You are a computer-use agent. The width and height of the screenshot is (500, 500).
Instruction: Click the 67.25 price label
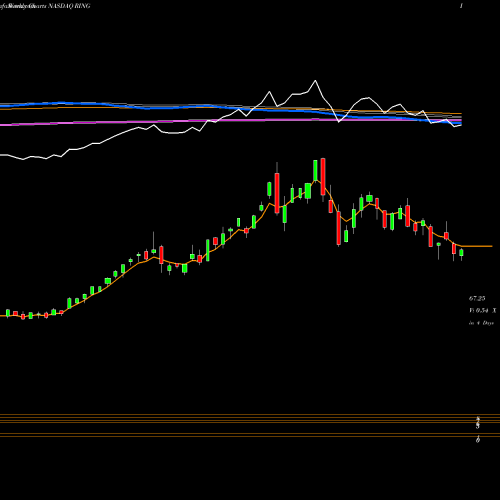(x=477, y=298)
